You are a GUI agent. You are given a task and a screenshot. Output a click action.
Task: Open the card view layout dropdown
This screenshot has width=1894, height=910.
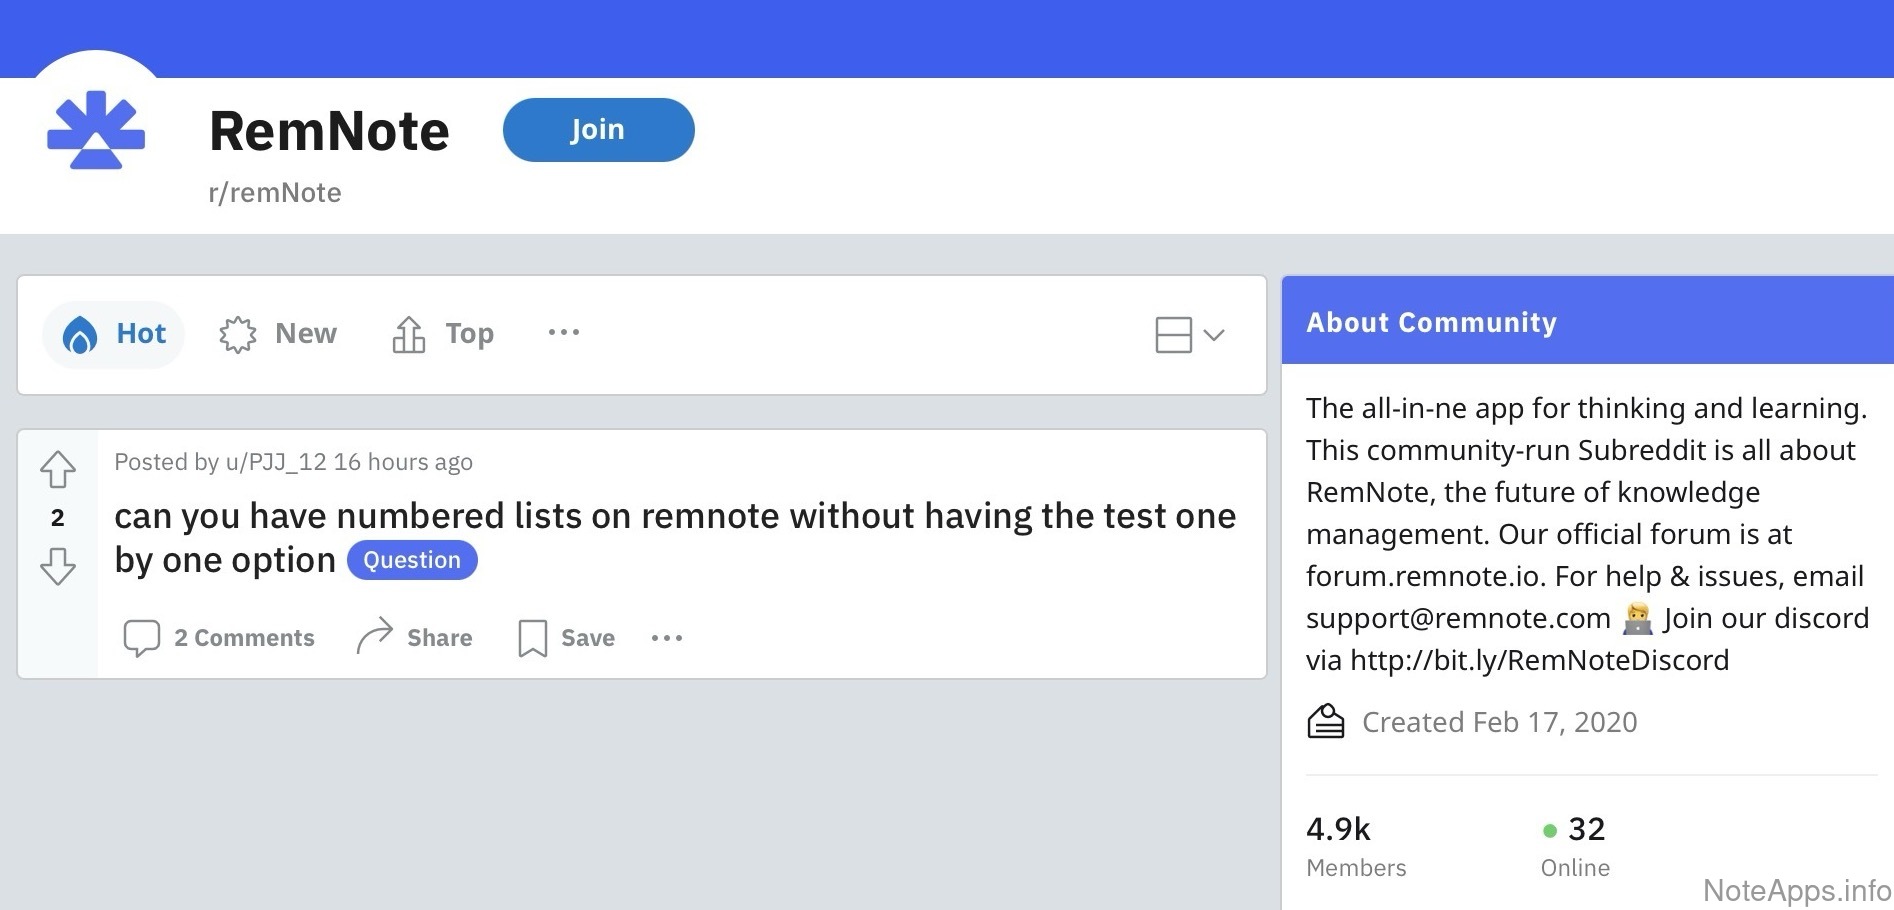point(1189,335)
